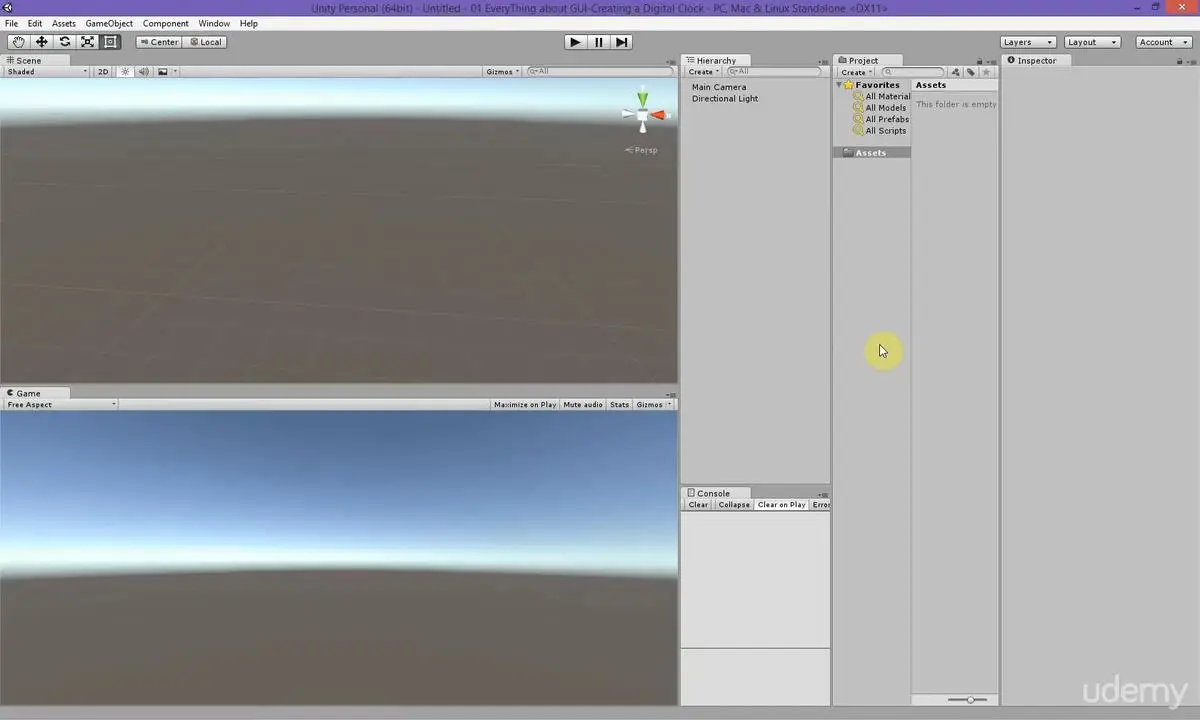Click the scene orientation gizmo
The height and width of the screenshot is (720, 1200).
pos(642,114)
